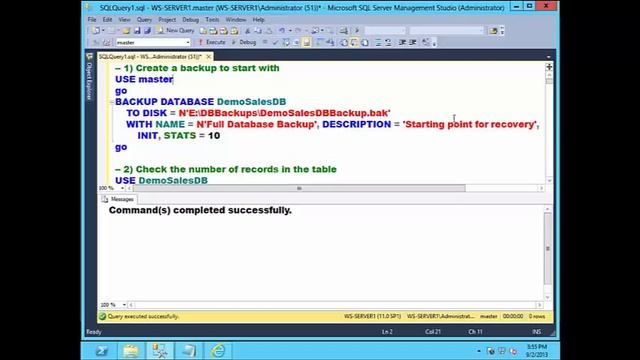Viewport: 640px width, 360px height.
Task: Increase the line indent
Action: click(412, 42)
